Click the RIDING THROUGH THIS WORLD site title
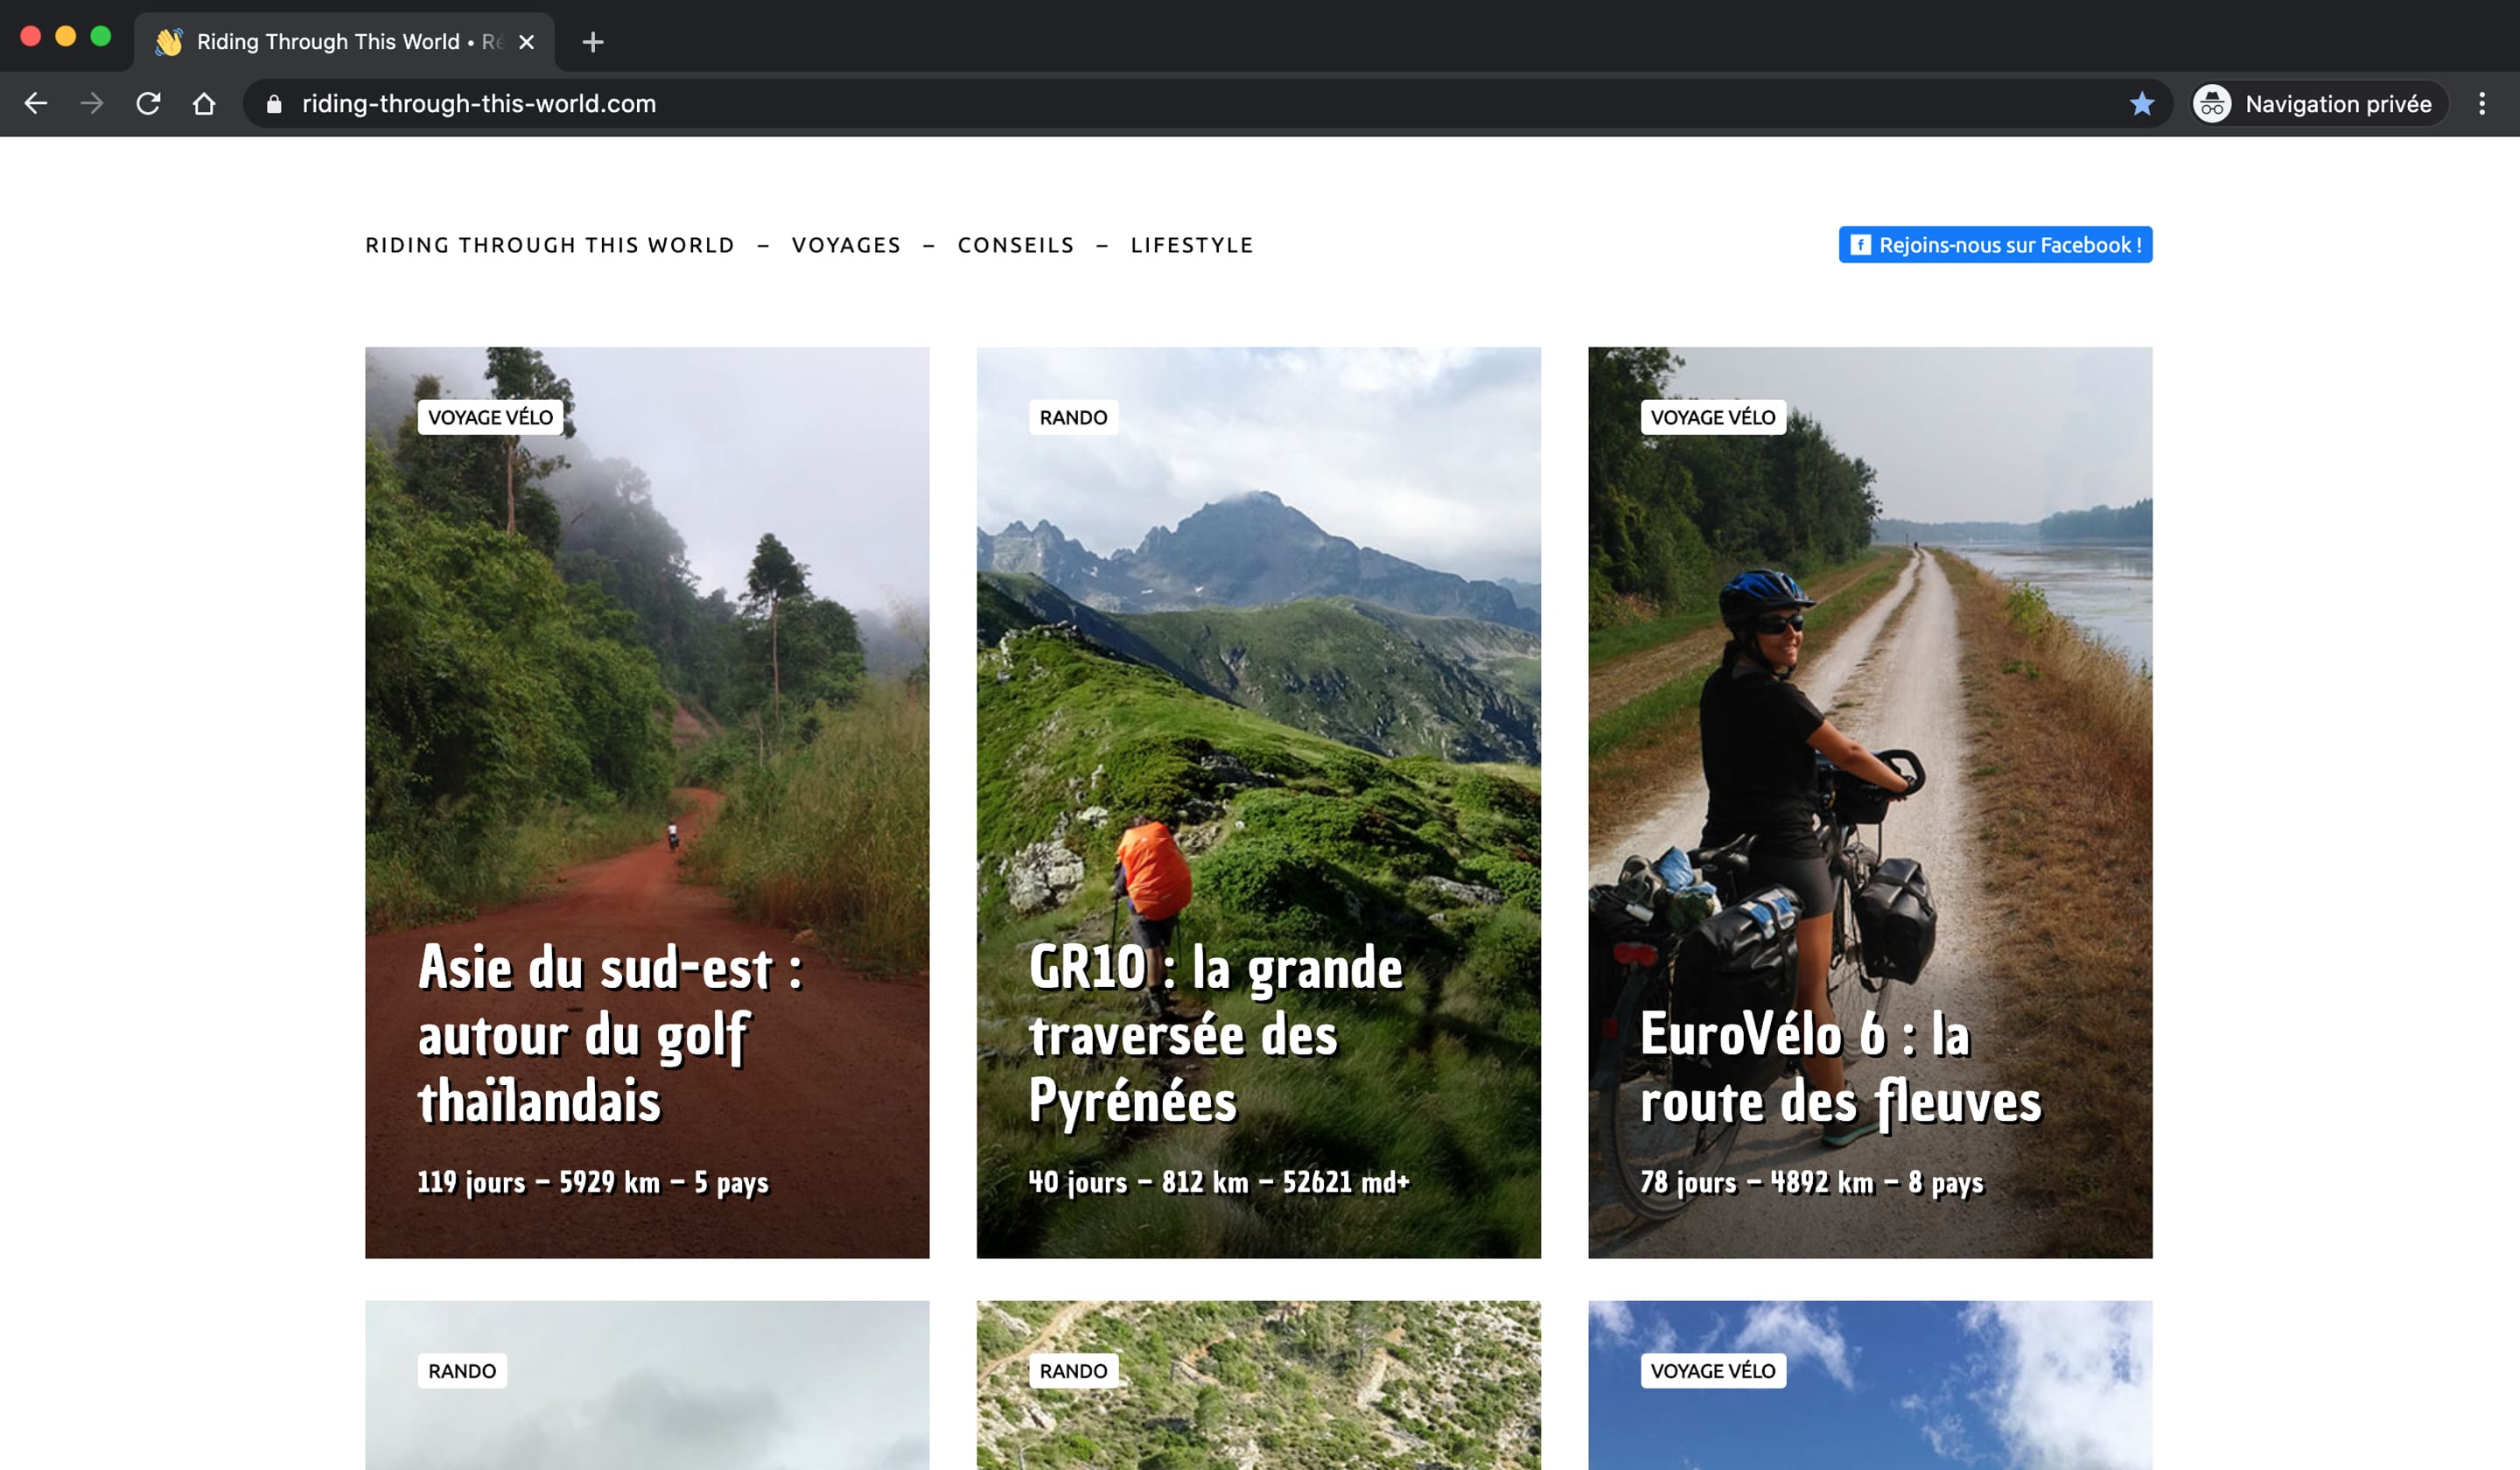 click(550, 245)
